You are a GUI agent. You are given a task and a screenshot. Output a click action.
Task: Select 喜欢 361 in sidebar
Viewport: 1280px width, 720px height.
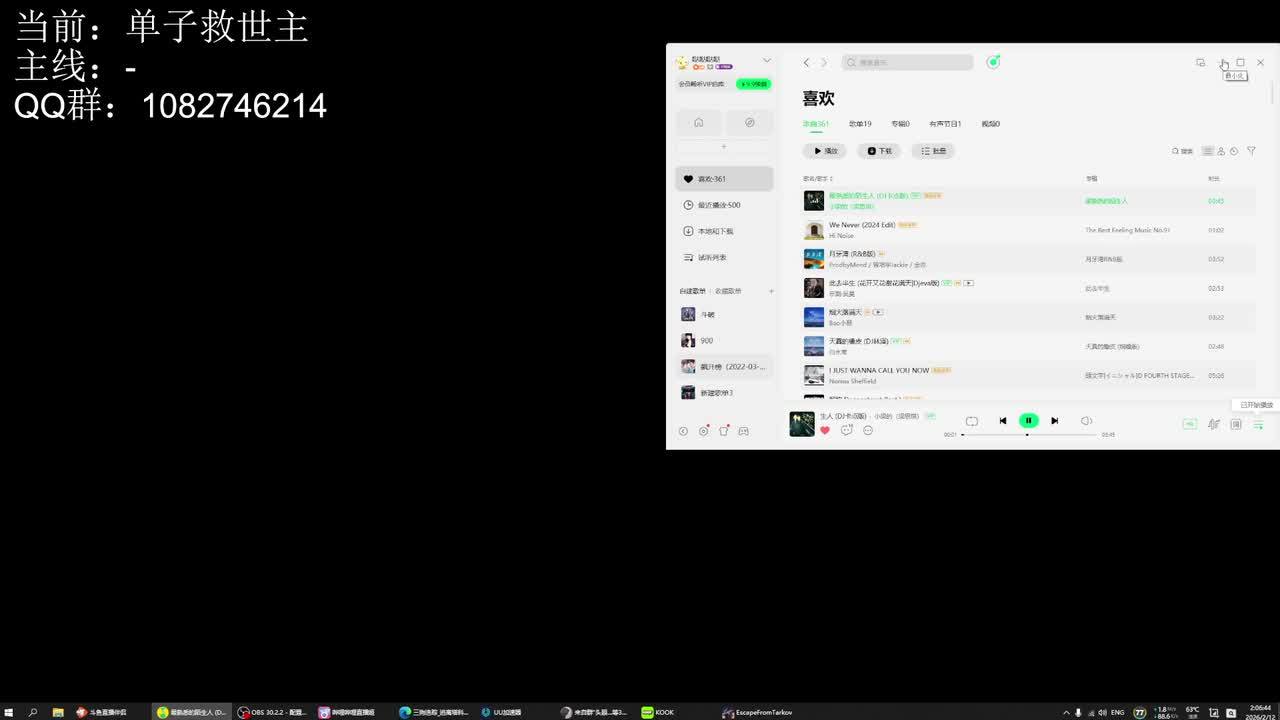click(x=724, y=179)
